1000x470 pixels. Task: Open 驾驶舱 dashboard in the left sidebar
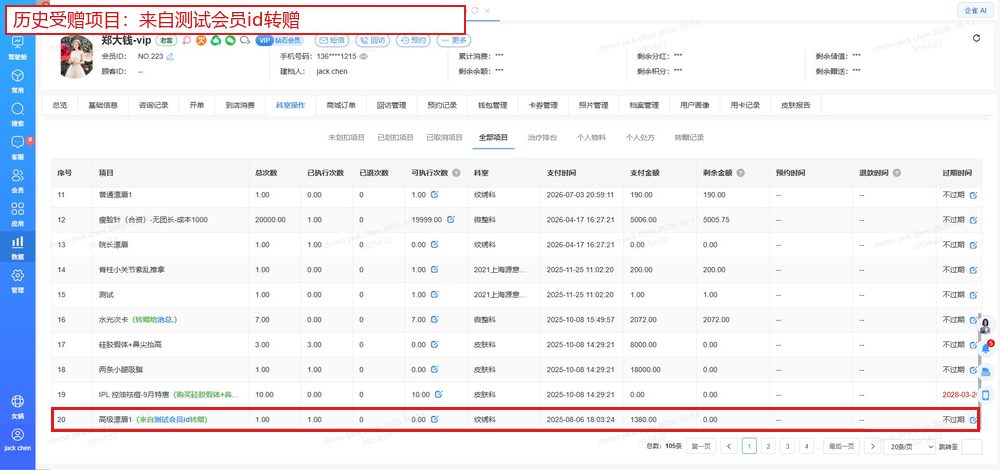coord(18,47)
